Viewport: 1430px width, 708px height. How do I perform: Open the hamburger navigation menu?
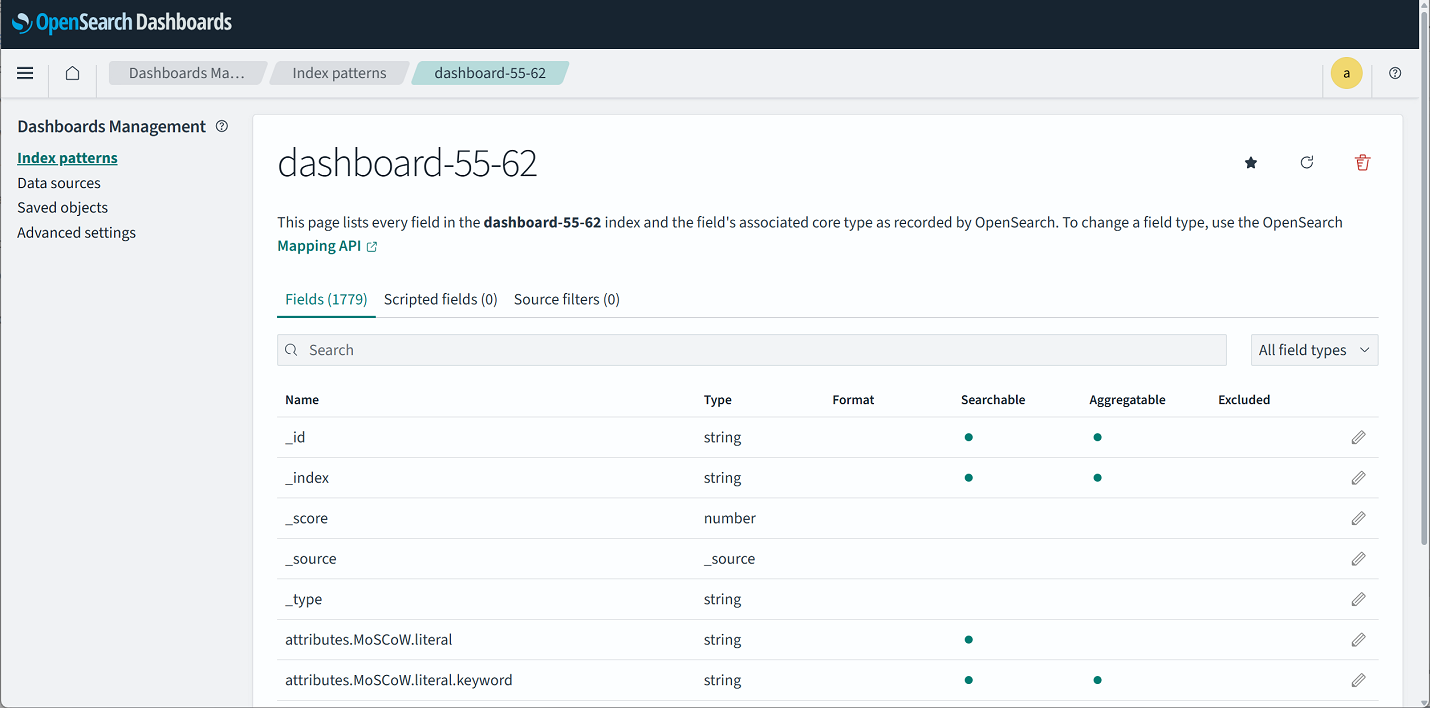tap(25, 73)
